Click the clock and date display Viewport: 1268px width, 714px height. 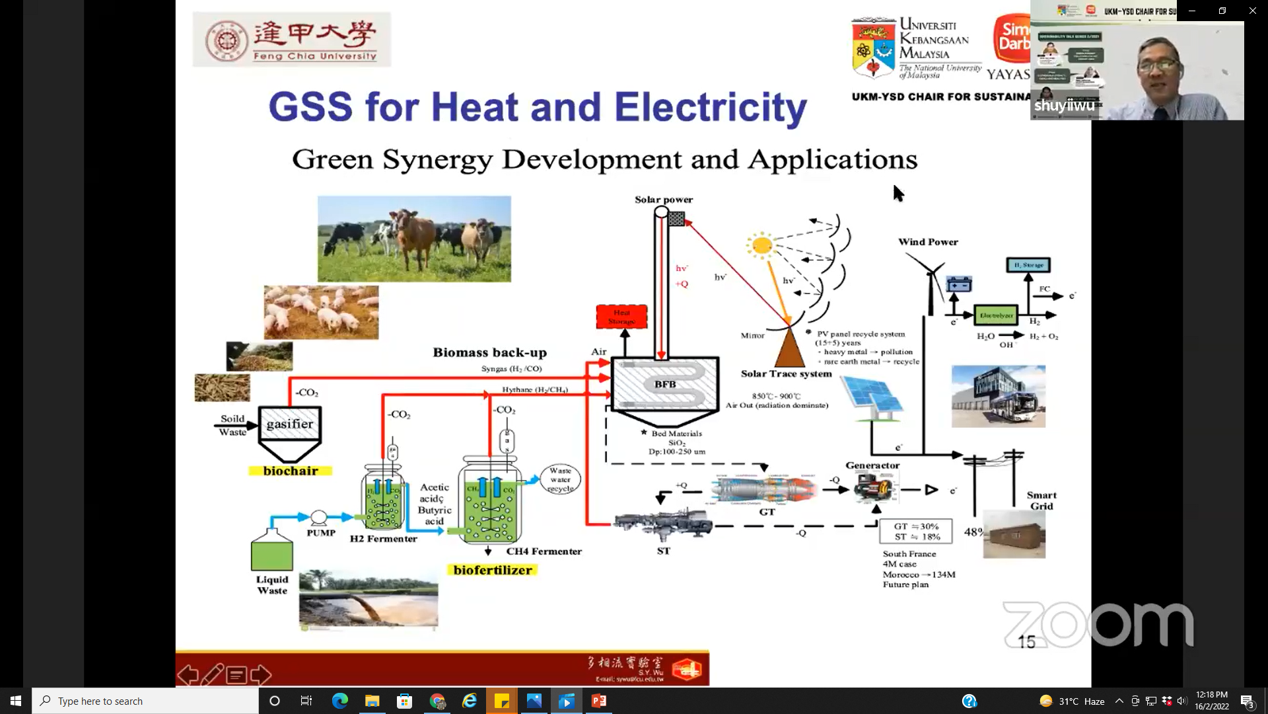tap(1211, 701)
